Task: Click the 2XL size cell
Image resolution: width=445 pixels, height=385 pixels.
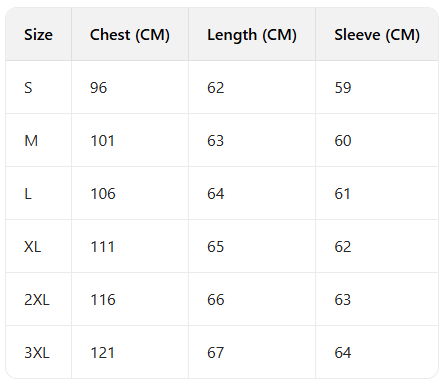Action: [37, 300]
